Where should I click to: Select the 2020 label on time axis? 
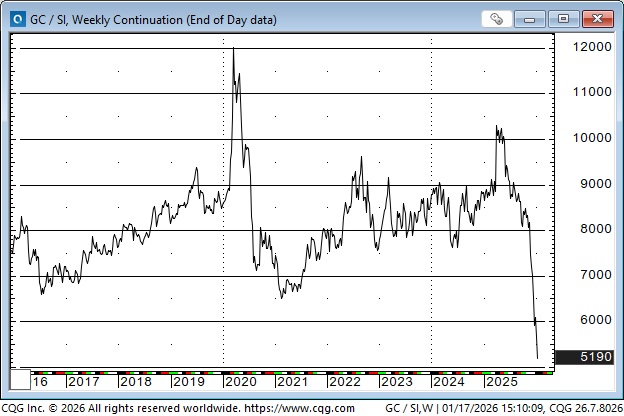pos(240,382)
